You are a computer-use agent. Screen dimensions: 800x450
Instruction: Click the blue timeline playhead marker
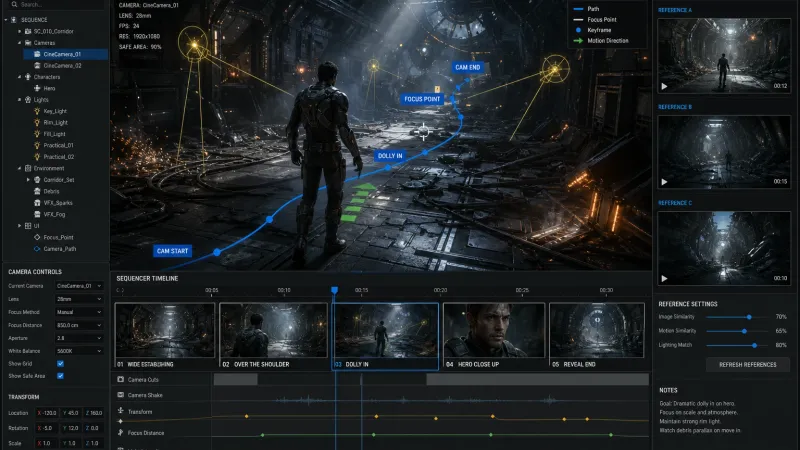tap(334, 290)
